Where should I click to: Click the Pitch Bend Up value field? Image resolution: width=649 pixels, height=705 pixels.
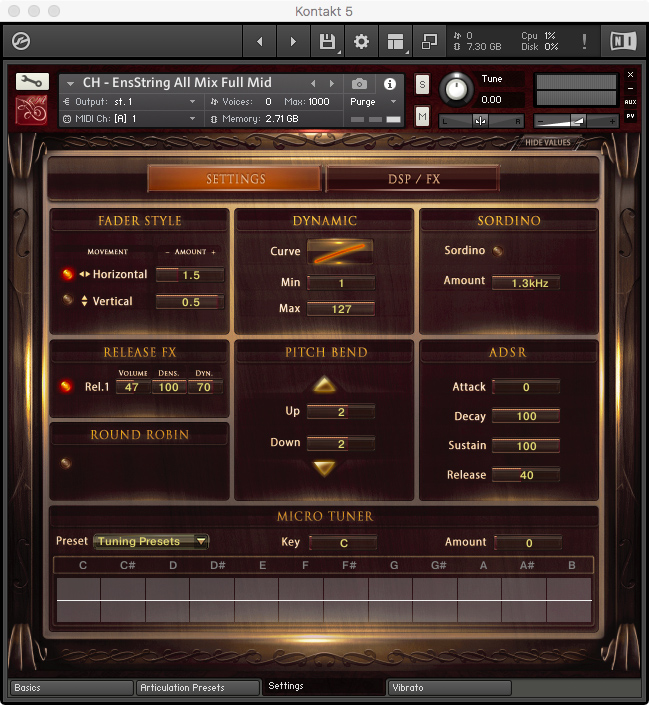point(340,412)
